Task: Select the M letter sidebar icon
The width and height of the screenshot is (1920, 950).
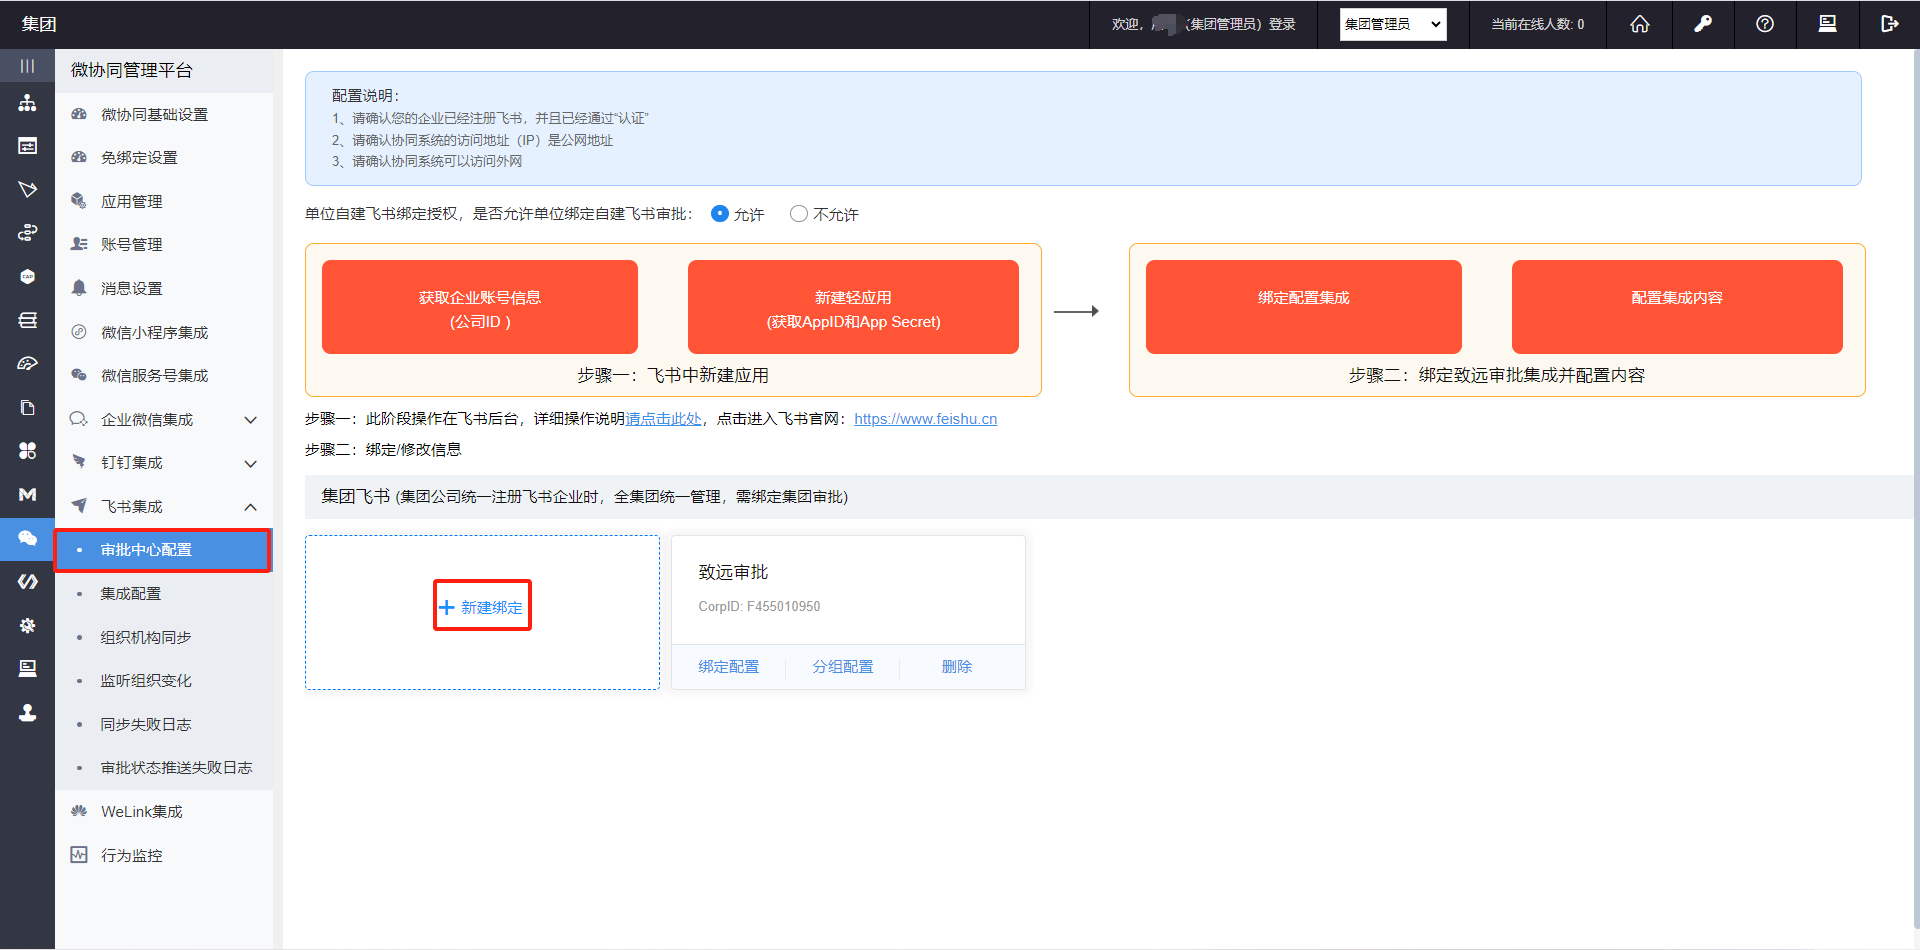Action: pyautogui.click(x=27, y=494)
